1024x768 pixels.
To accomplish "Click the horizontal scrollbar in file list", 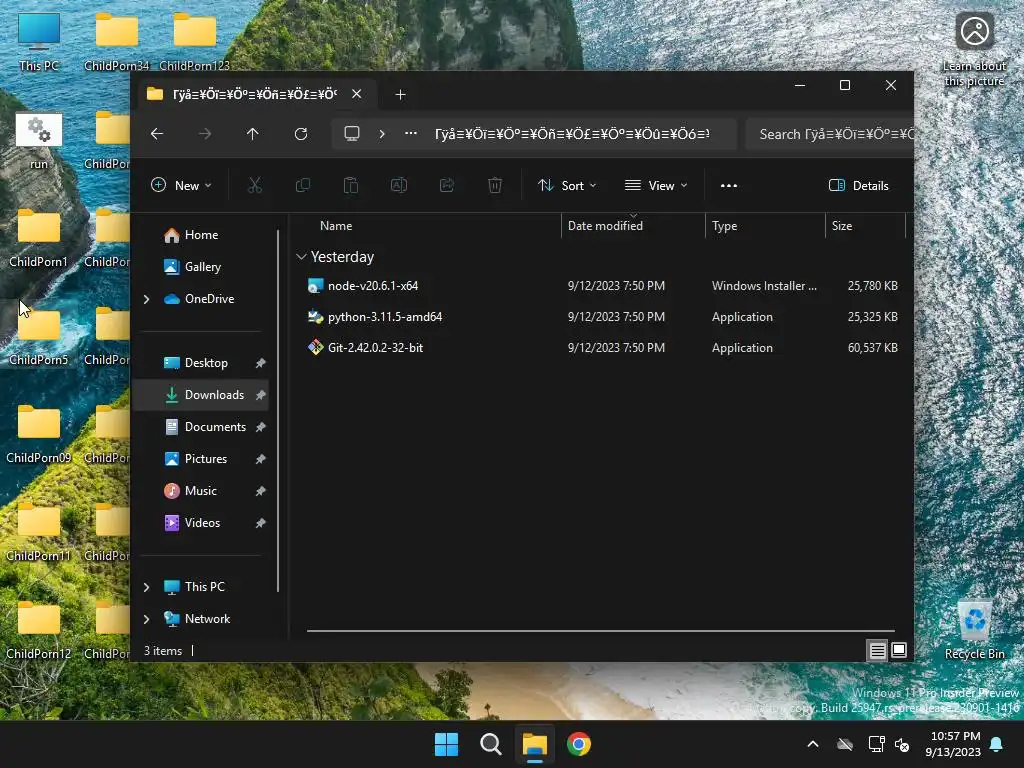I will pyautogui.click(x=601, y=631).
